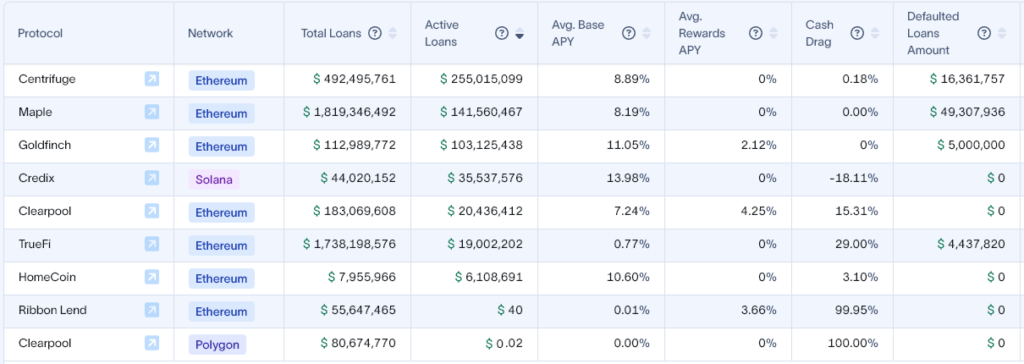
Task: Open Ribbon Lend external link icon
Action: (152, 310)
